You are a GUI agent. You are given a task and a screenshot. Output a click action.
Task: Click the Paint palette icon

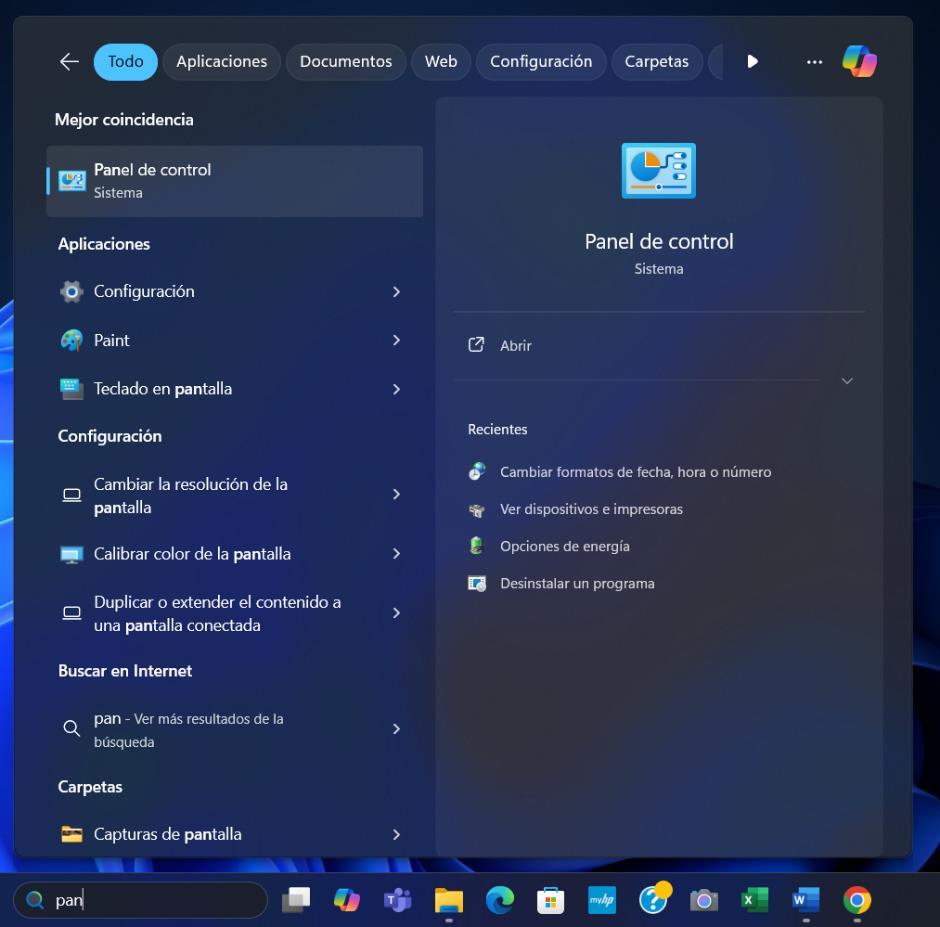point(72,340)
